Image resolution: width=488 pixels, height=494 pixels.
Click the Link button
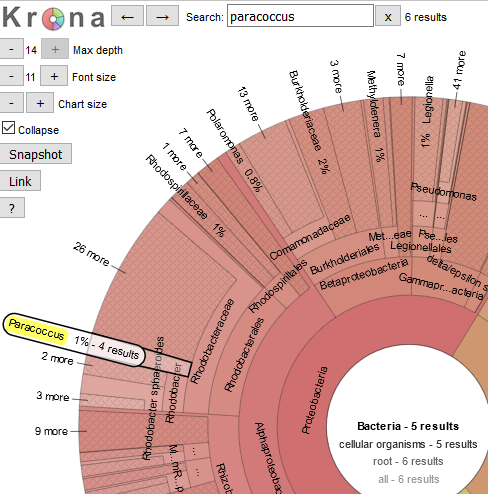point(20,181)
